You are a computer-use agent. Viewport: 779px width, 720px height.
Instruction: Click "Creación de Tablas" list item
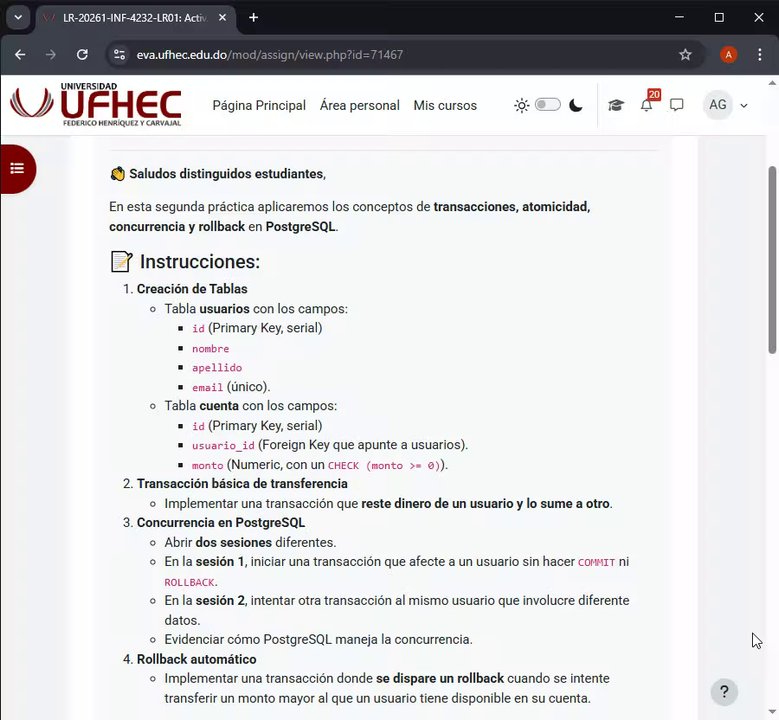tap(192, 289)
